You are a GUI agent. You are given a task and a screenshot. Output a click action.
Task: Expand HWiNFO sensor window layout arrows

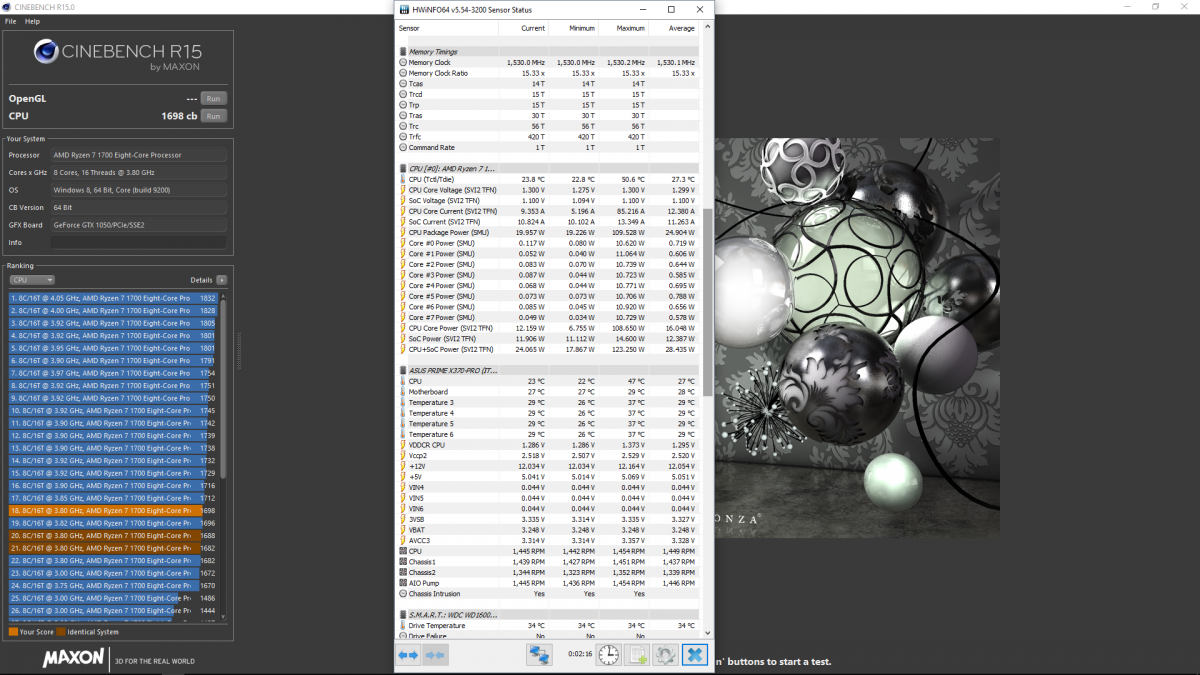pos(408,655)
